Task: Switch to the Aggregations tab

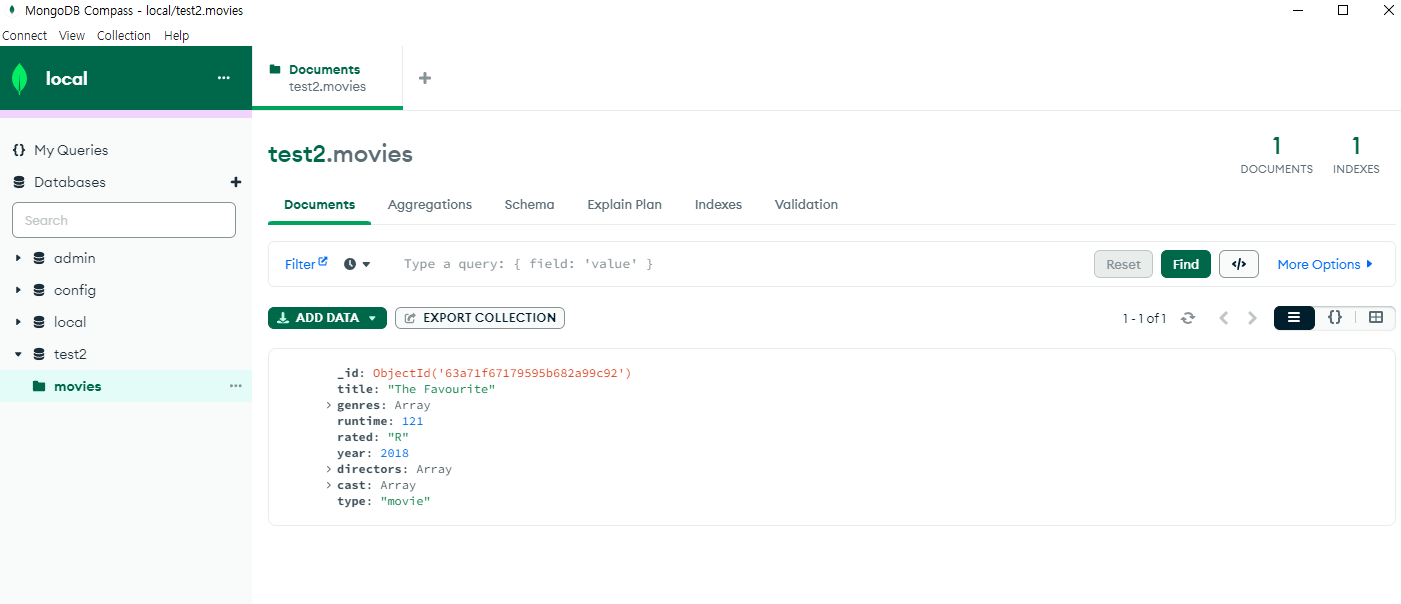Action: pos(430,204)
